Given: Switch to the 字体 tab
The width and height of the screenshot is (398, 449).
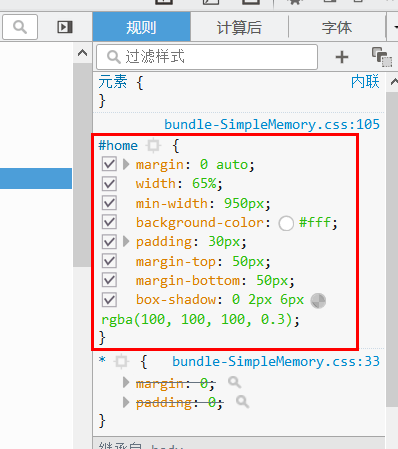Looking at the screenshot, I should coord(337,27).
